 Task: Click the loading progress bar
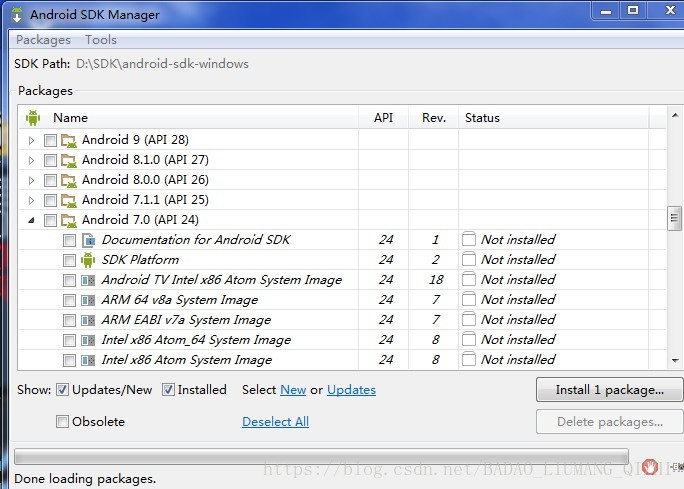[x=321, y=456]
